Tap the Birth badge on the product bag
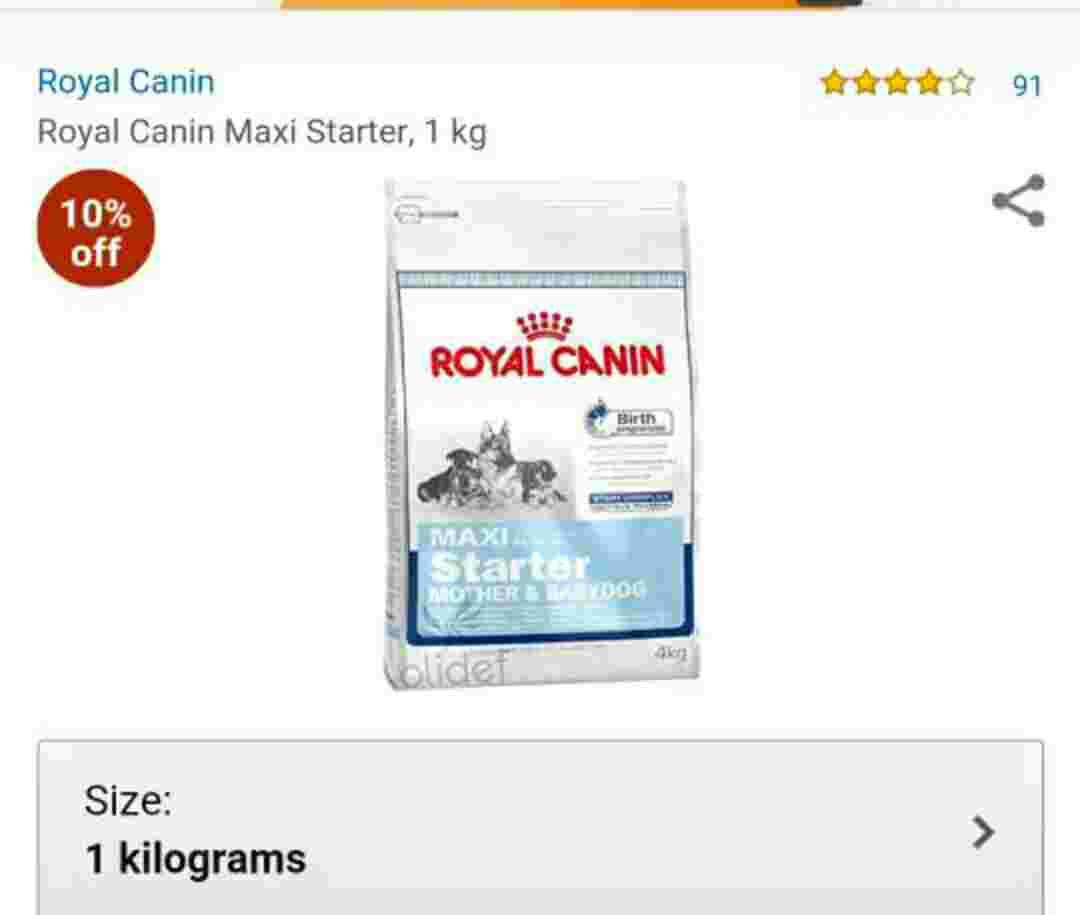1080x915 pixels. 628,420
